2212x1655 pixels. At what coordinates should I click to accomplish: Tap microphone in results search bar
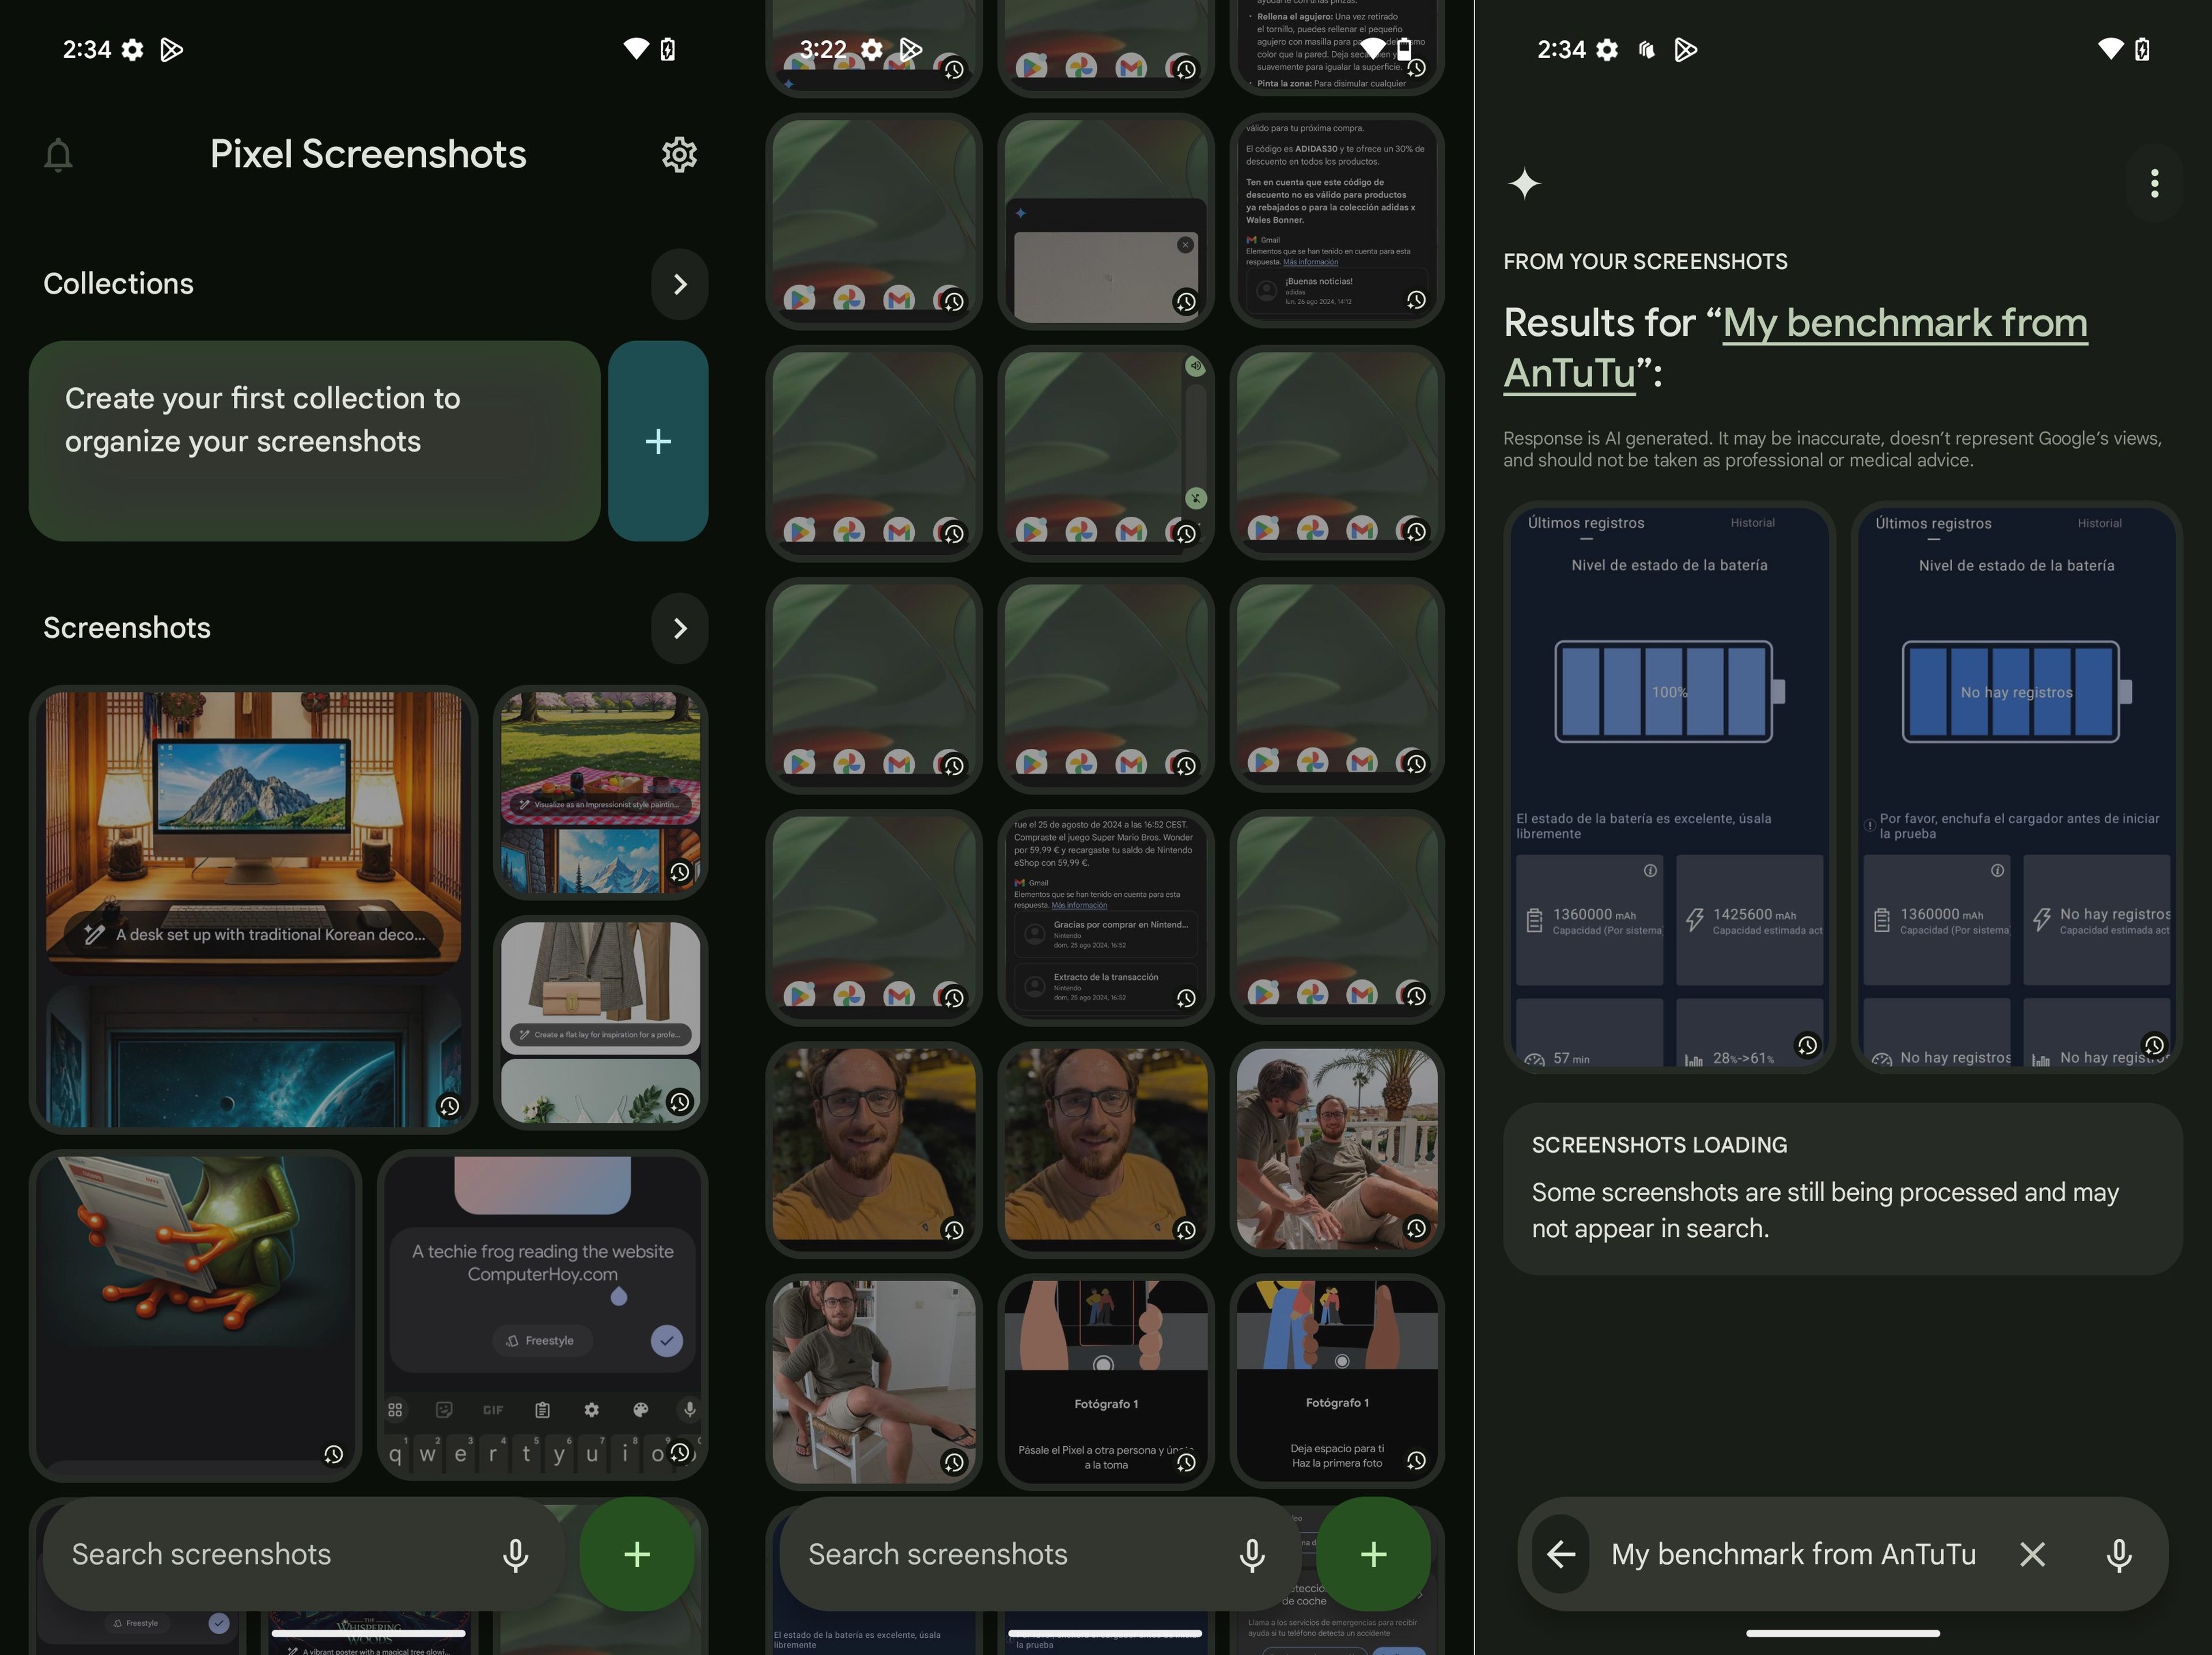2119,1555
